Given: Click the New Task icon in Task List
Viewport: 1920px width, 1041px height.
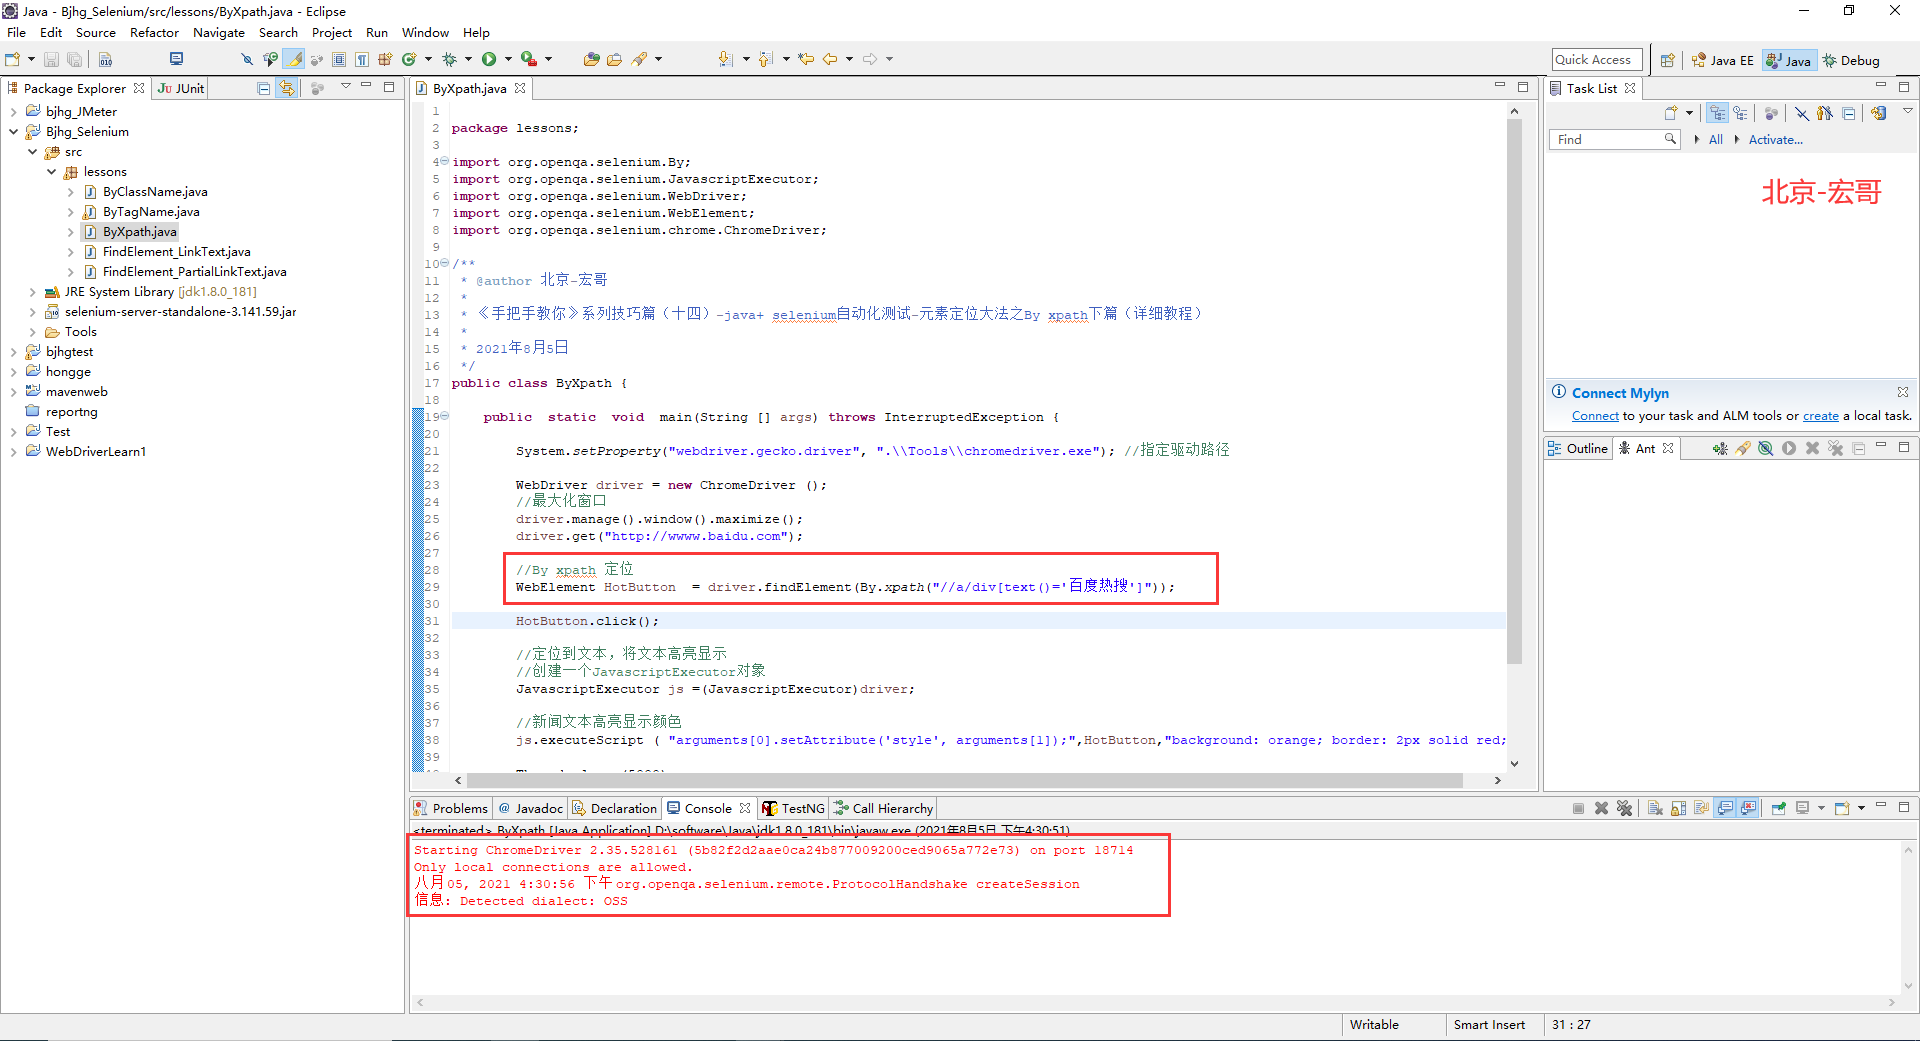Looking at the screenshot, I should (1670, 113).
